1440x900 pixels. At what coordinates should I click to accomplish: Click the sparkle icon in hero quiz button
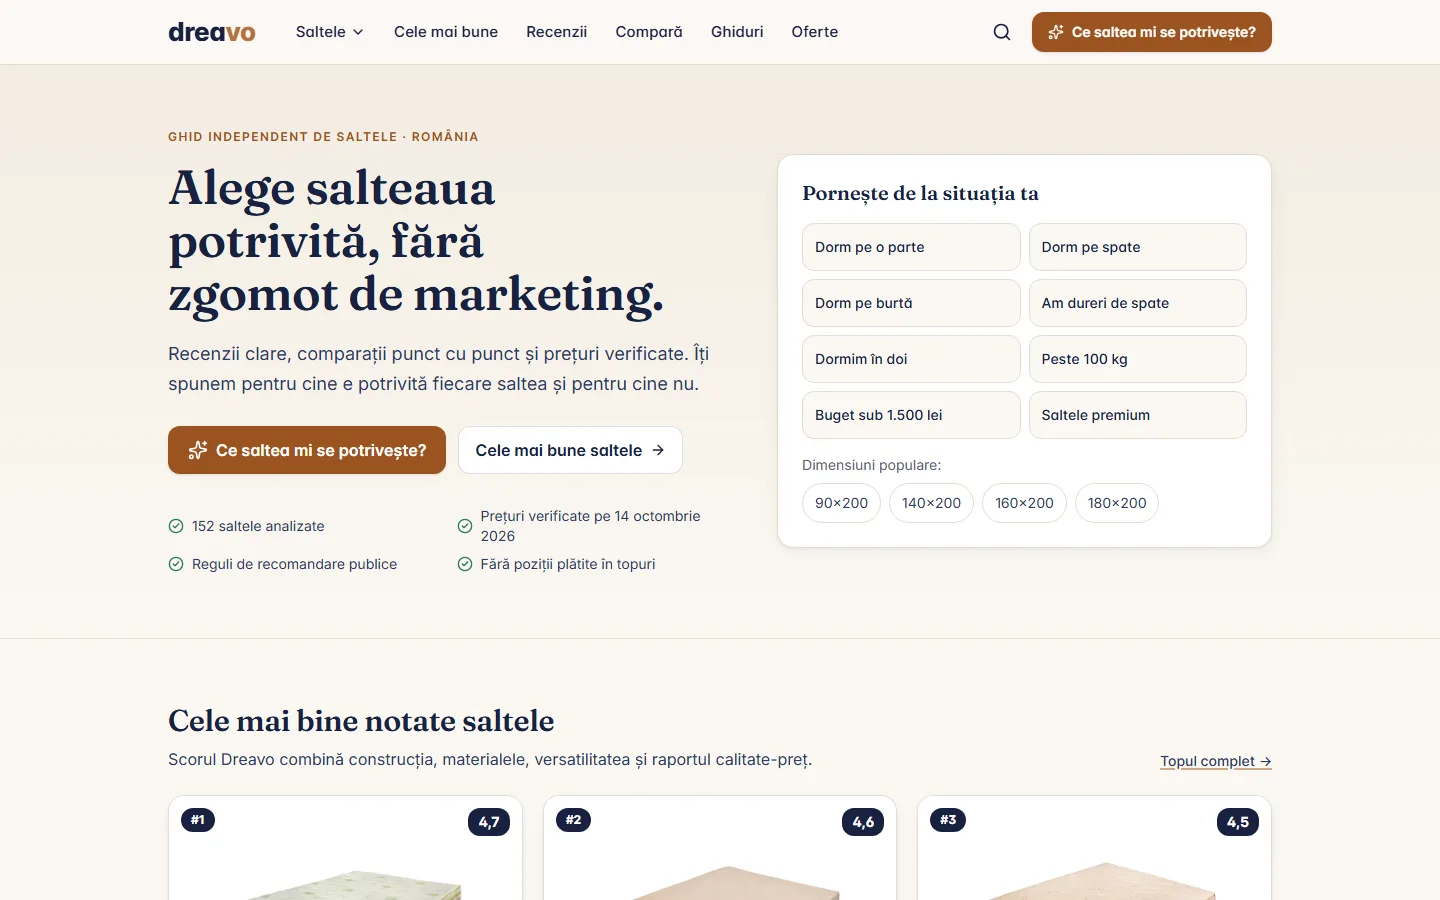click(x=198, y=450)
